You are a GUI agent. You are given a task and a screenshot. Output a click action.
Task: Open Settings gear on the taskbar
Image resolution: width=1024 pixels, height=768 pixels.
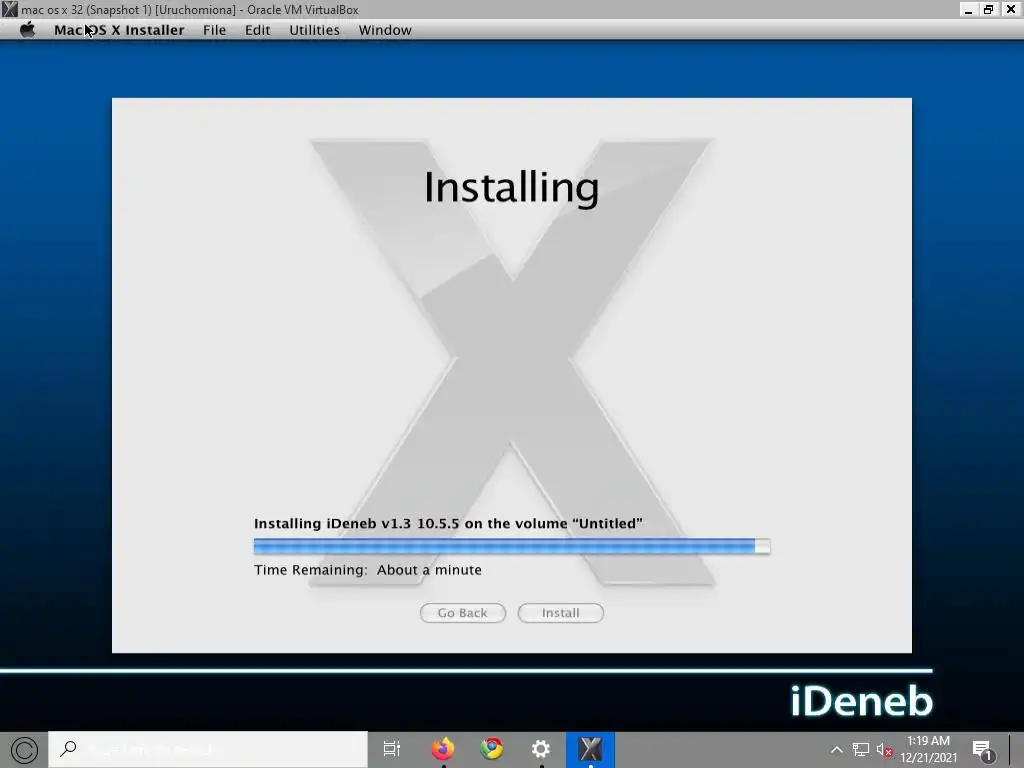pyautogui.click(x=541, y=749)
